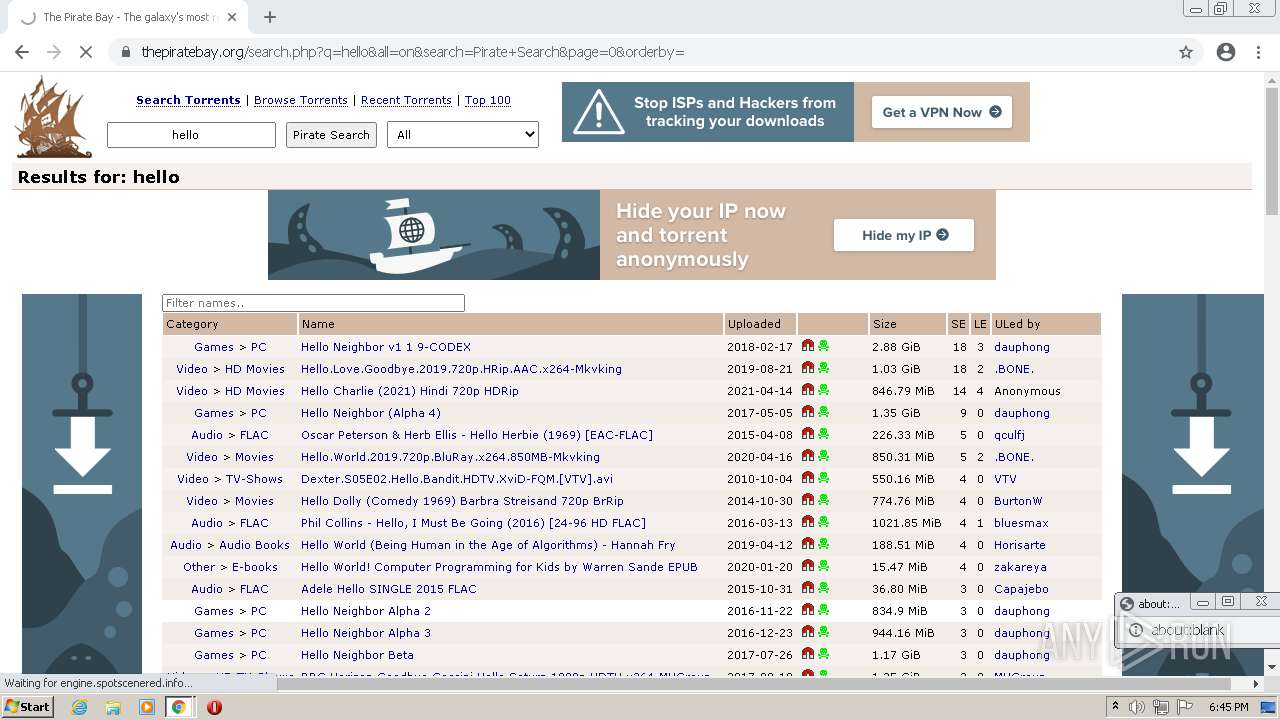
Task: Open Top 100 link
Action: (x=488, y=100)
